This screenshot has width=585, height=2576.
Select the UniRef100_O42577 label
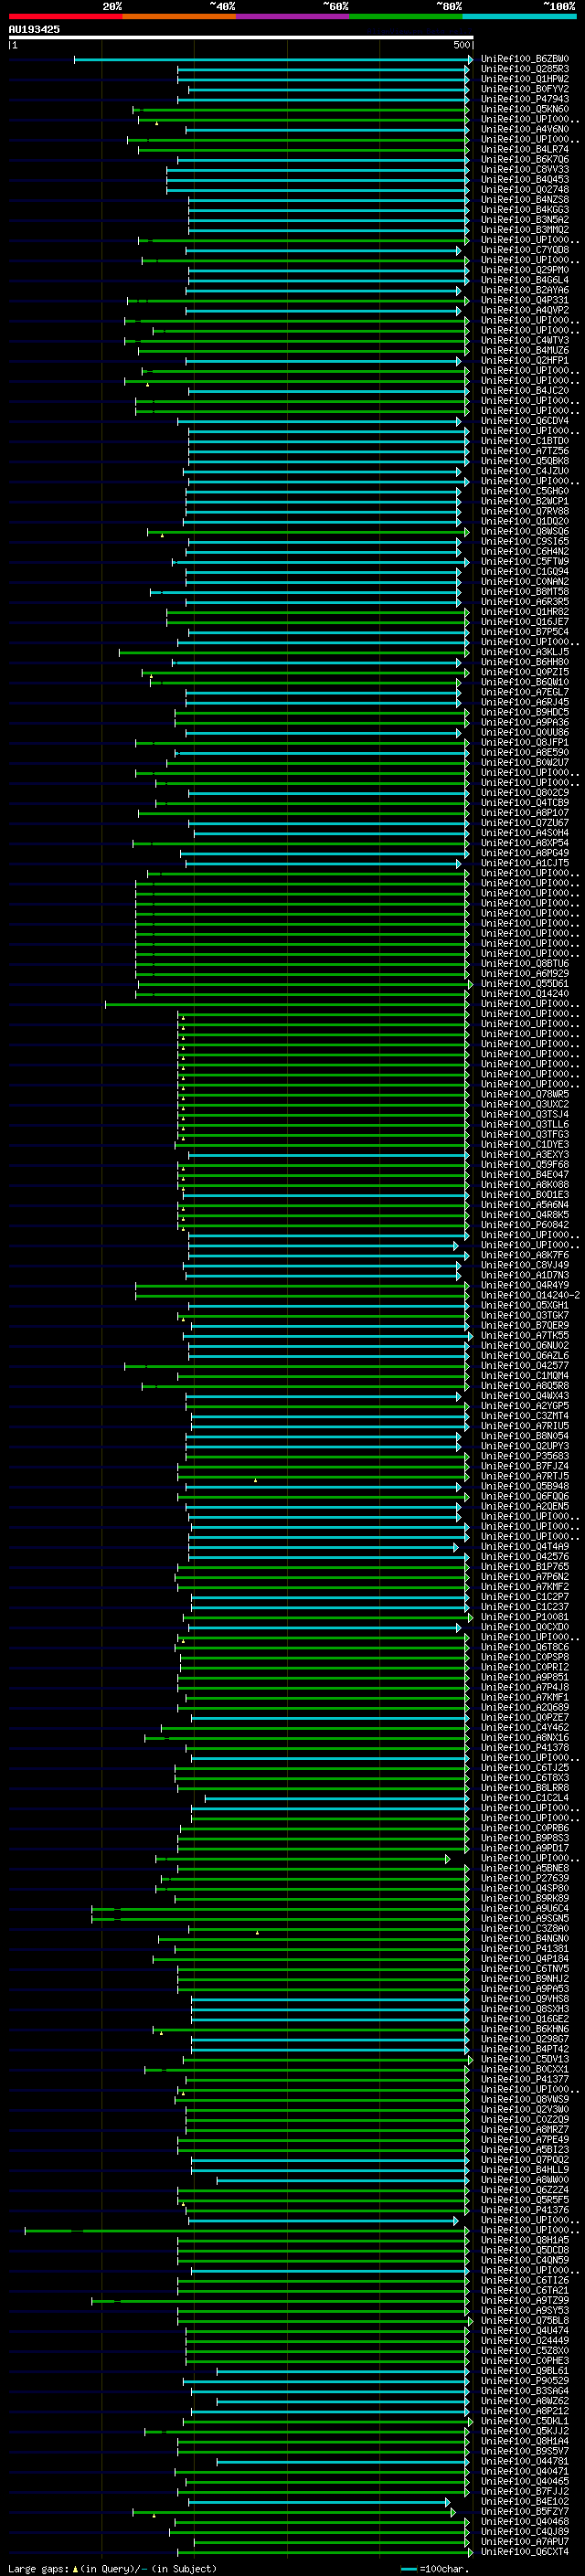(x=525, y=1365)
